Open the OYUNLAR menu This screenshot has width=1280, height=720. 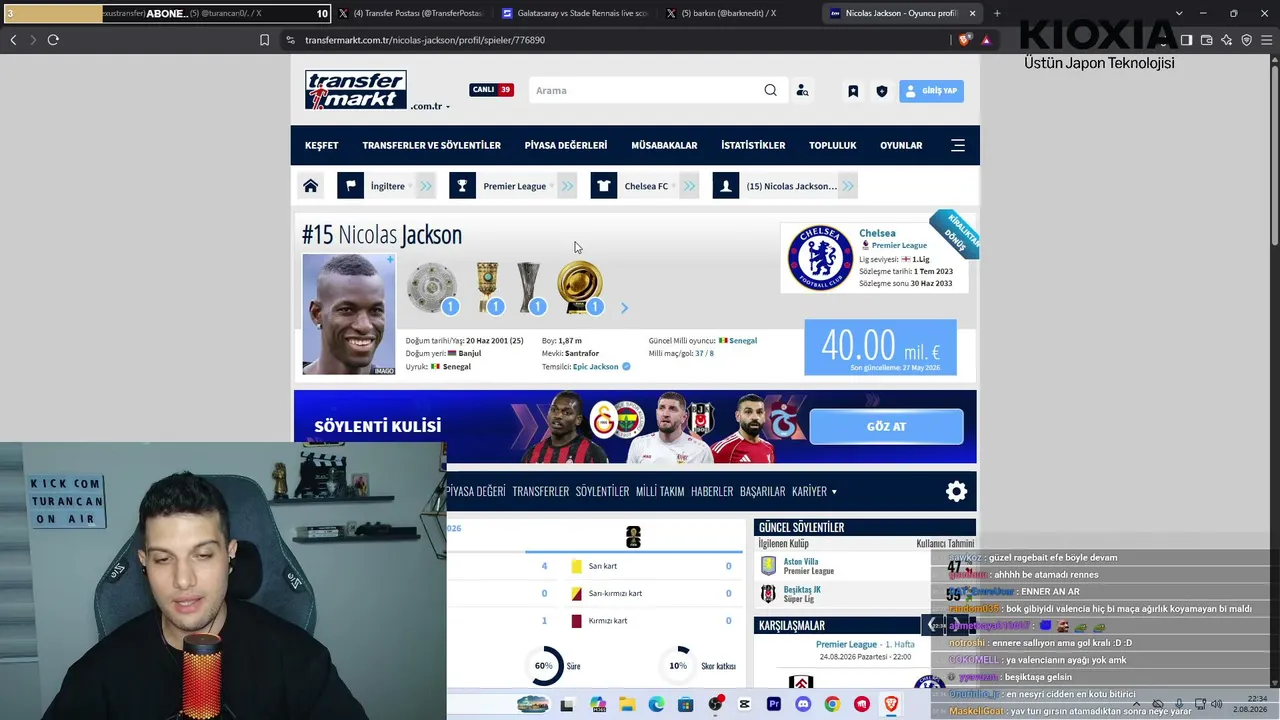901,145
